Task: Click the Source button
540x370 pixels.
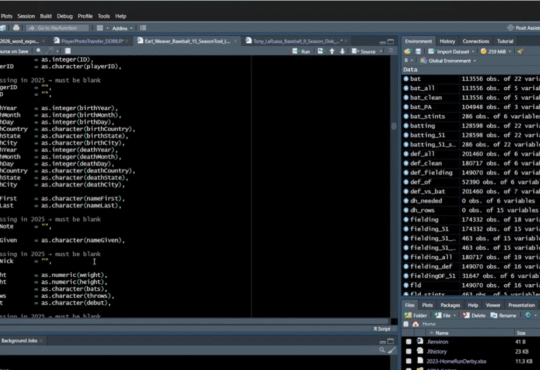Action: tap(364, 51)
